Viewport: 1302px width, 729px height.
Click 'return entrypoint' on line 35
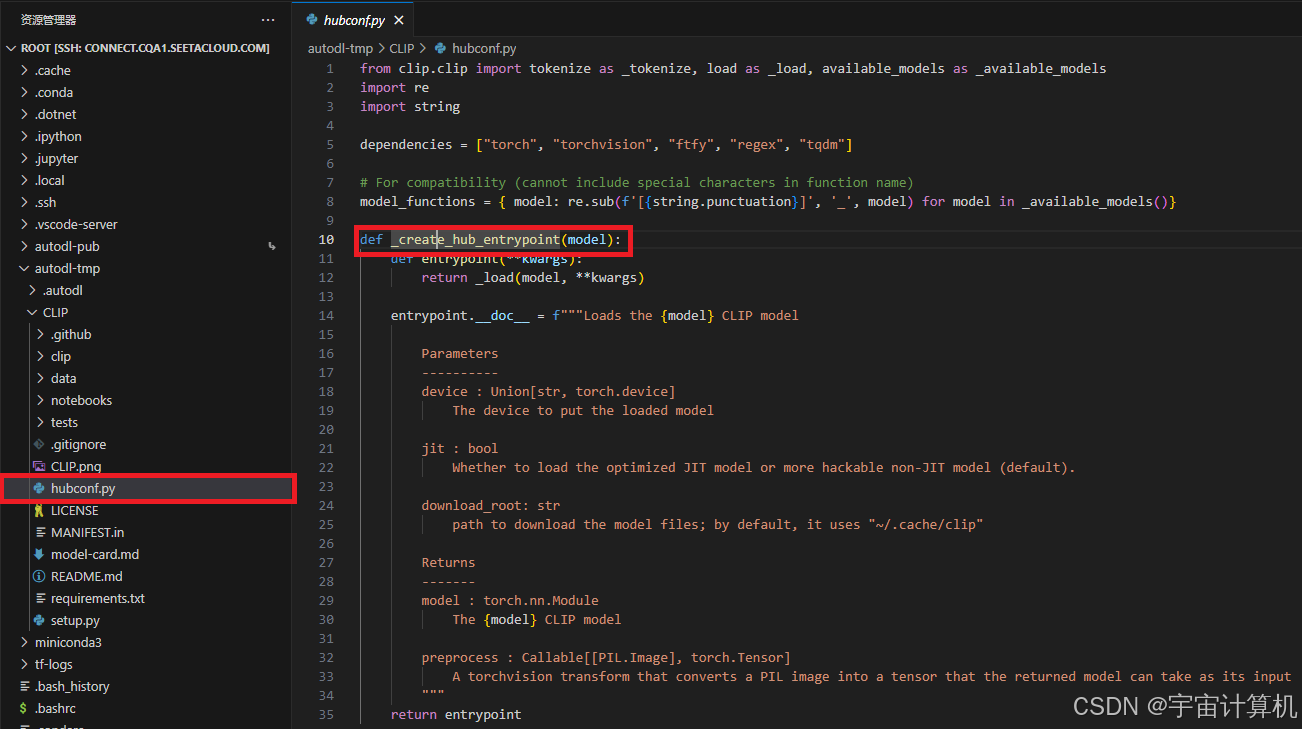pyautogui.click(x=456, y=715)
